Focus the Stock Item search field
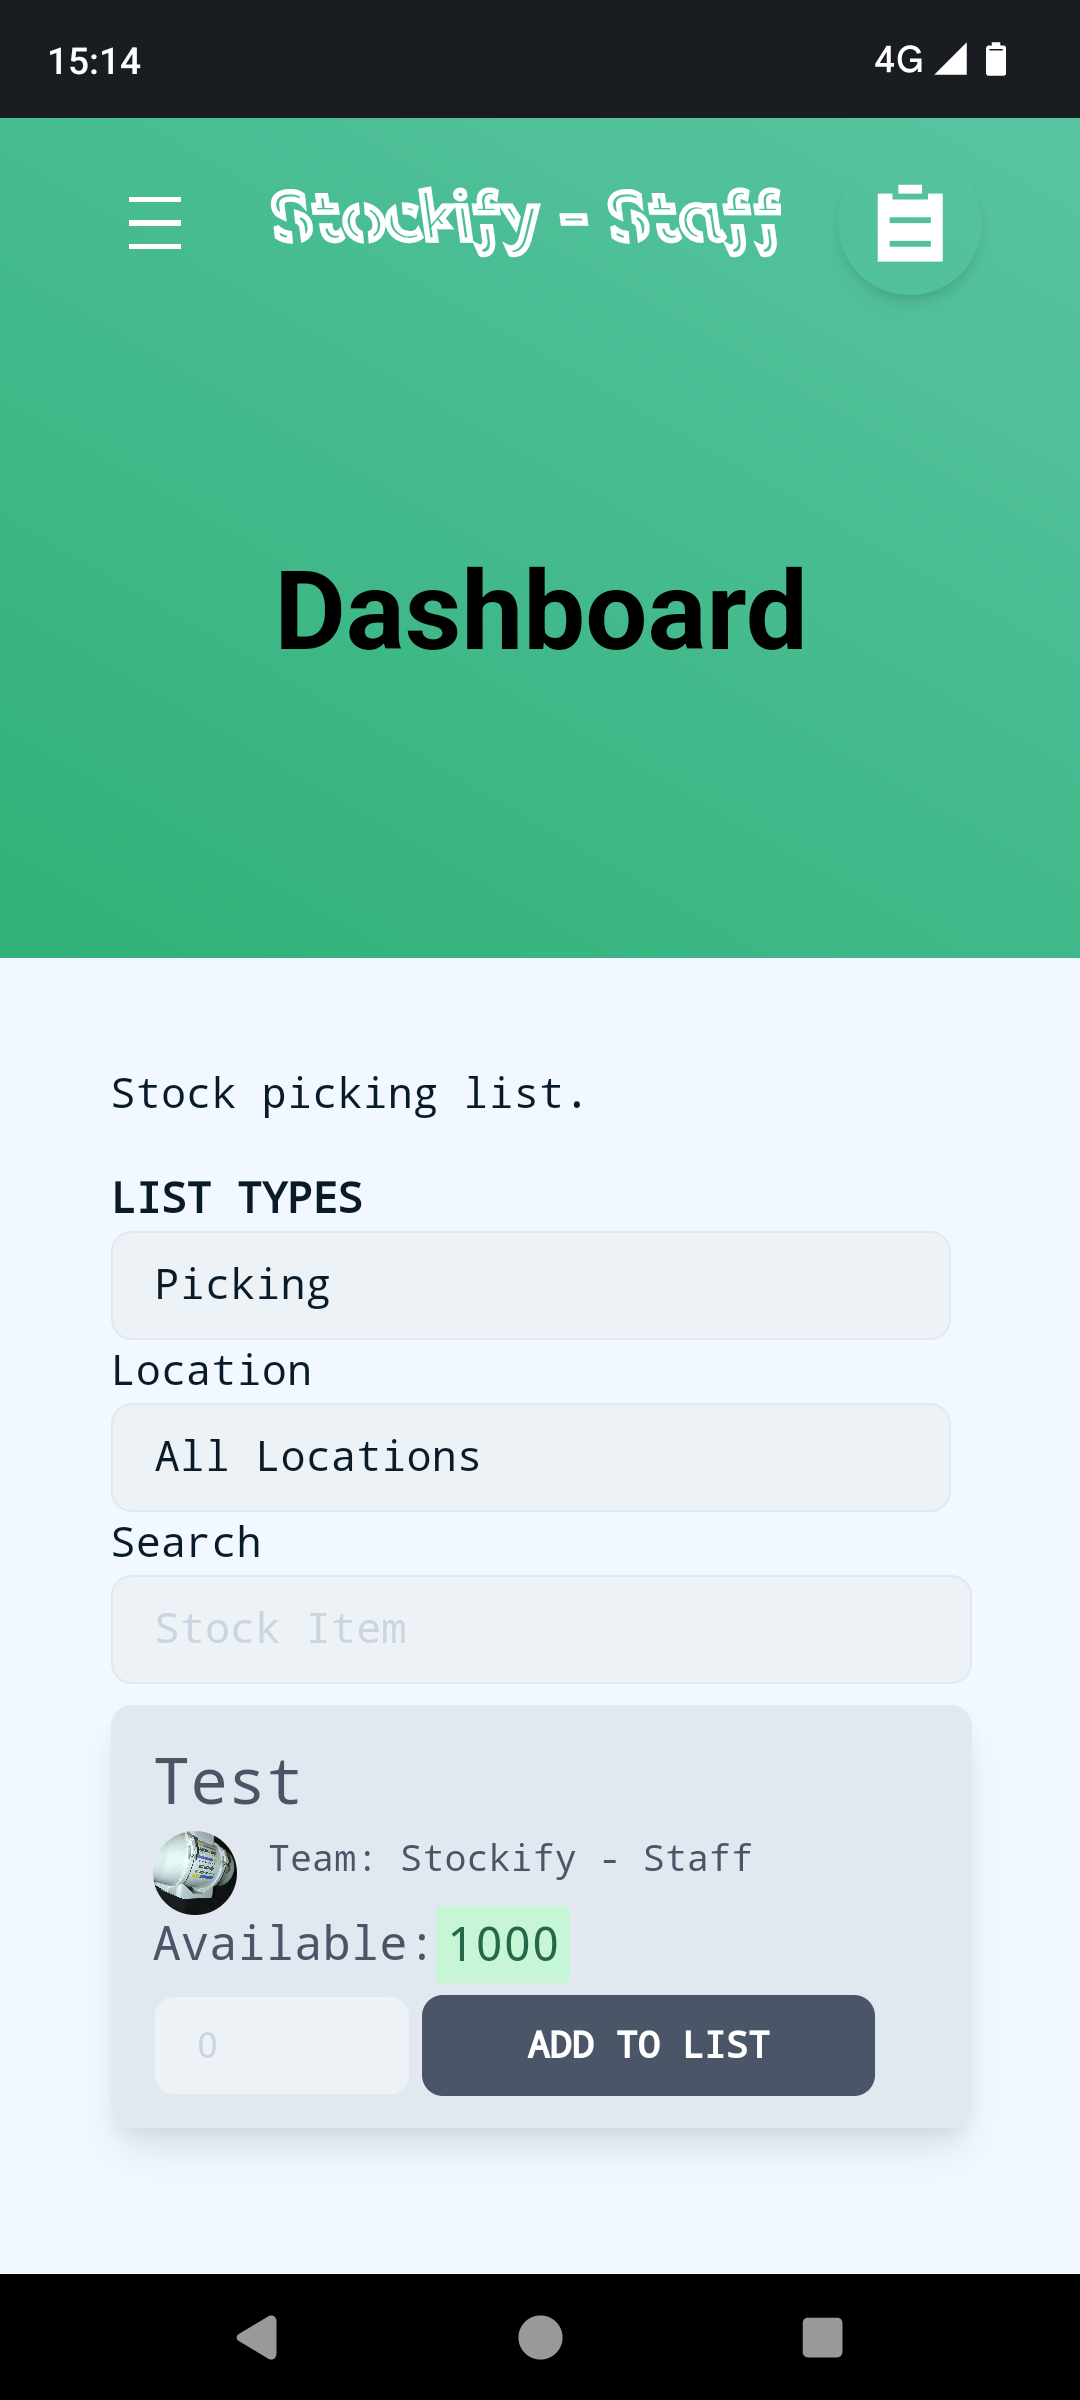The image size is (1080, 2400). [x=540, y=1629]
